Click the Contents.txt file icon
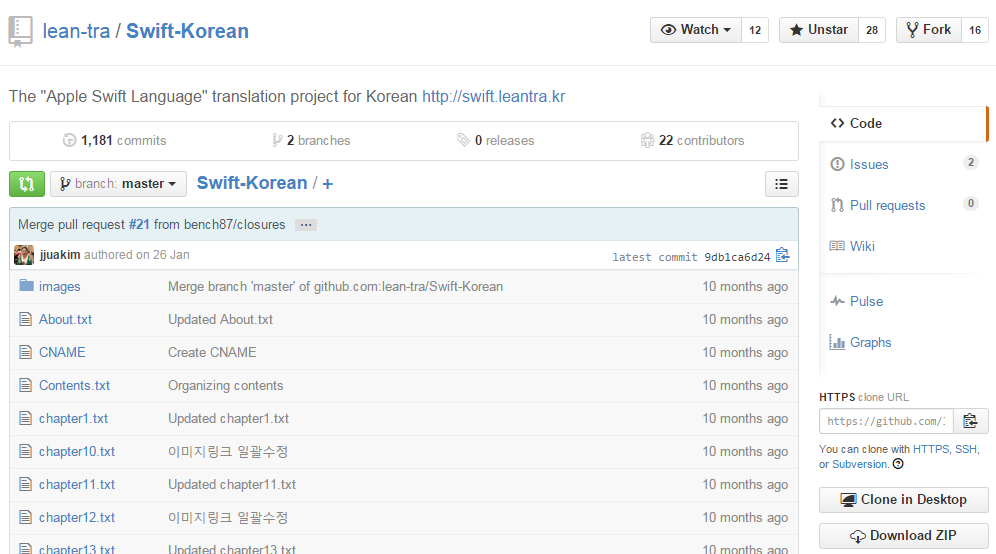The width and height of the screenshot is (996, 554). [25, 385]
